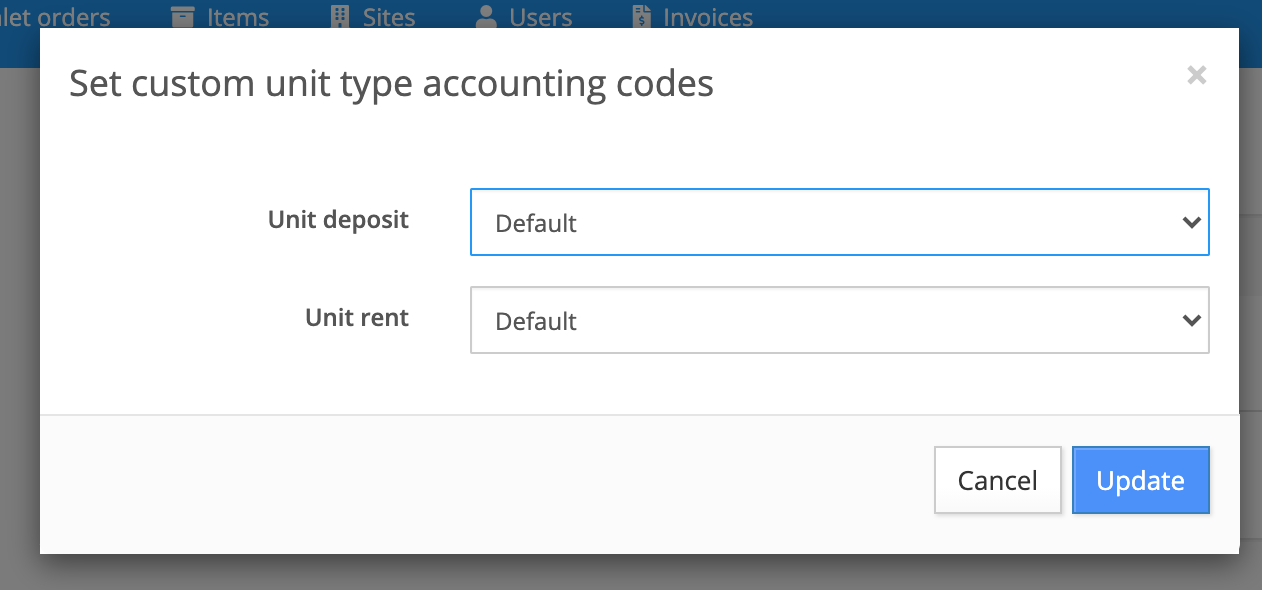Click the Unit rent label

click(357, 317)
